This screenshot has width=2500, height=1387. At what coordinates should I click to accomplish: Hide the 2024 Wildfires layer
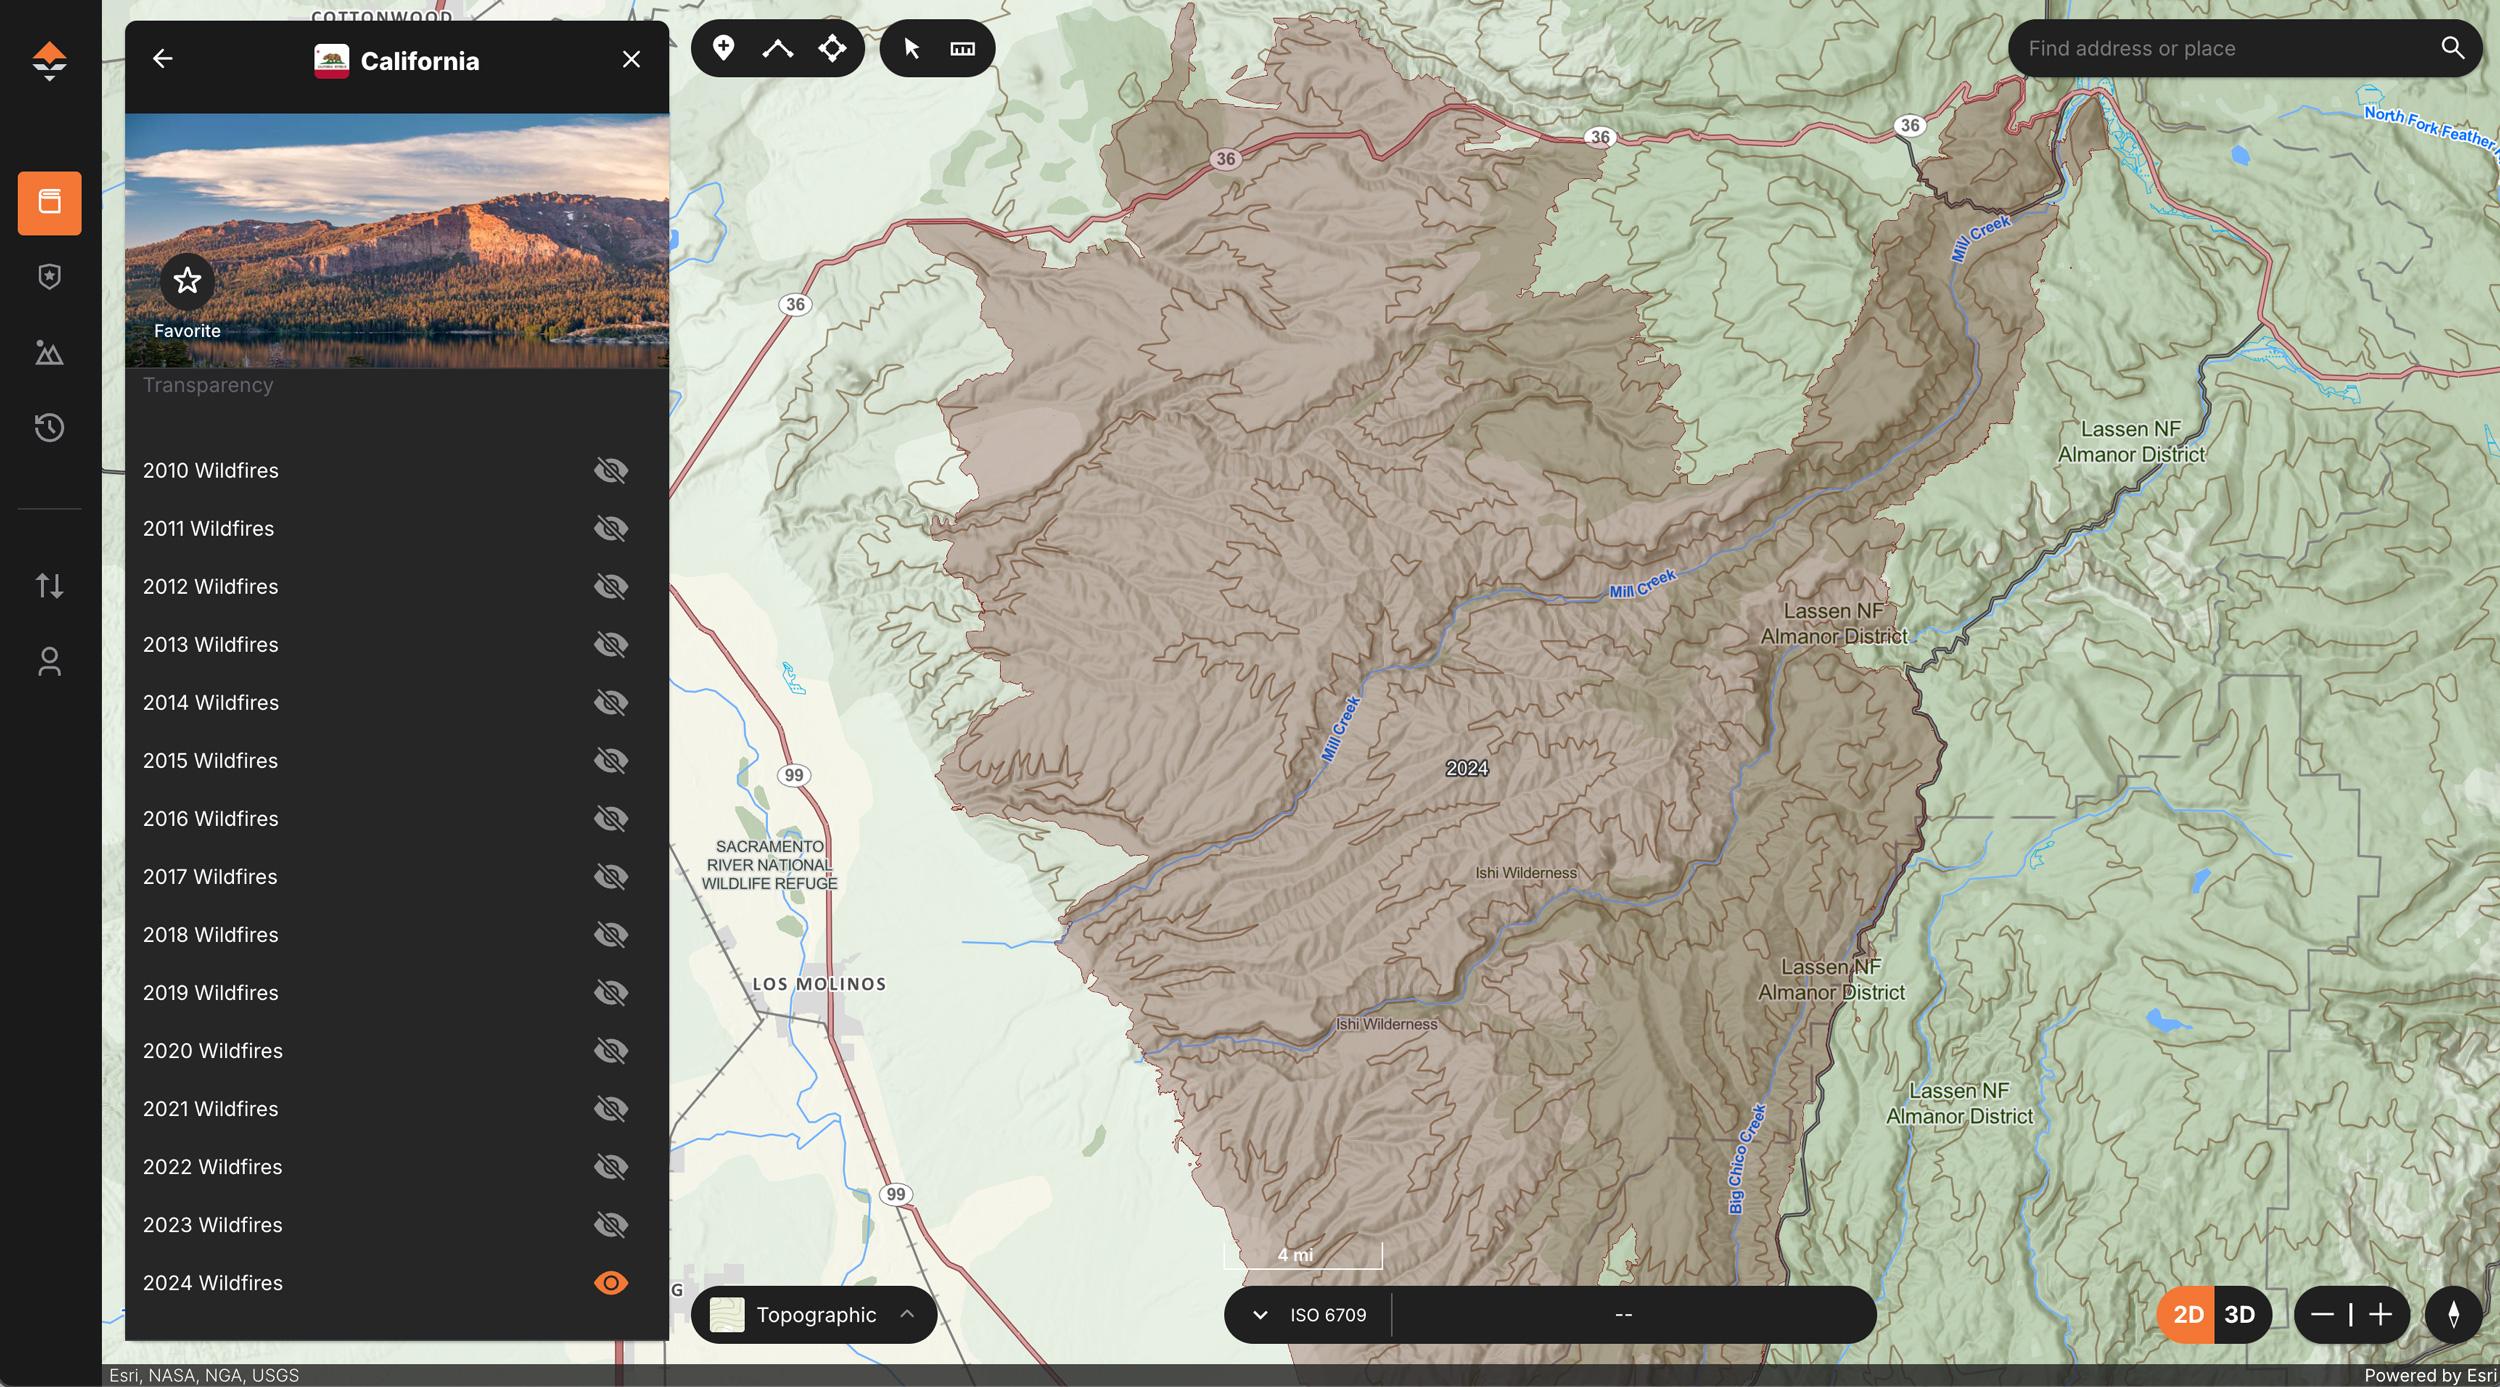pos(611,1281)
